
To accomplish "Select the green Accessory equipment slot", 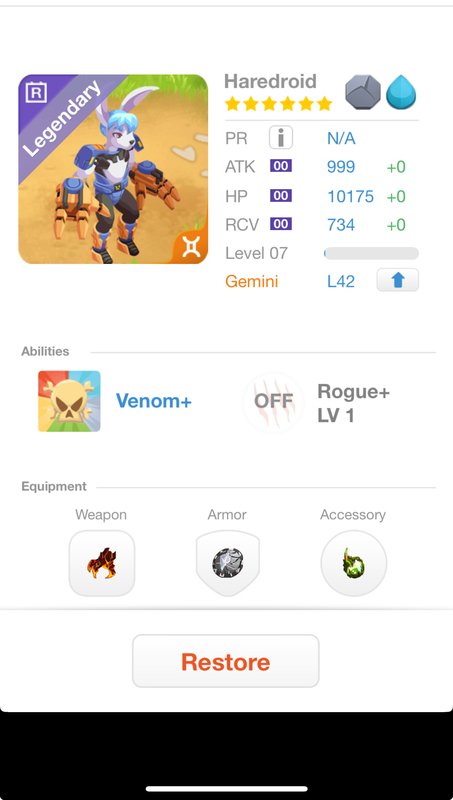I will pyautogui.click(x=354, y=563).
